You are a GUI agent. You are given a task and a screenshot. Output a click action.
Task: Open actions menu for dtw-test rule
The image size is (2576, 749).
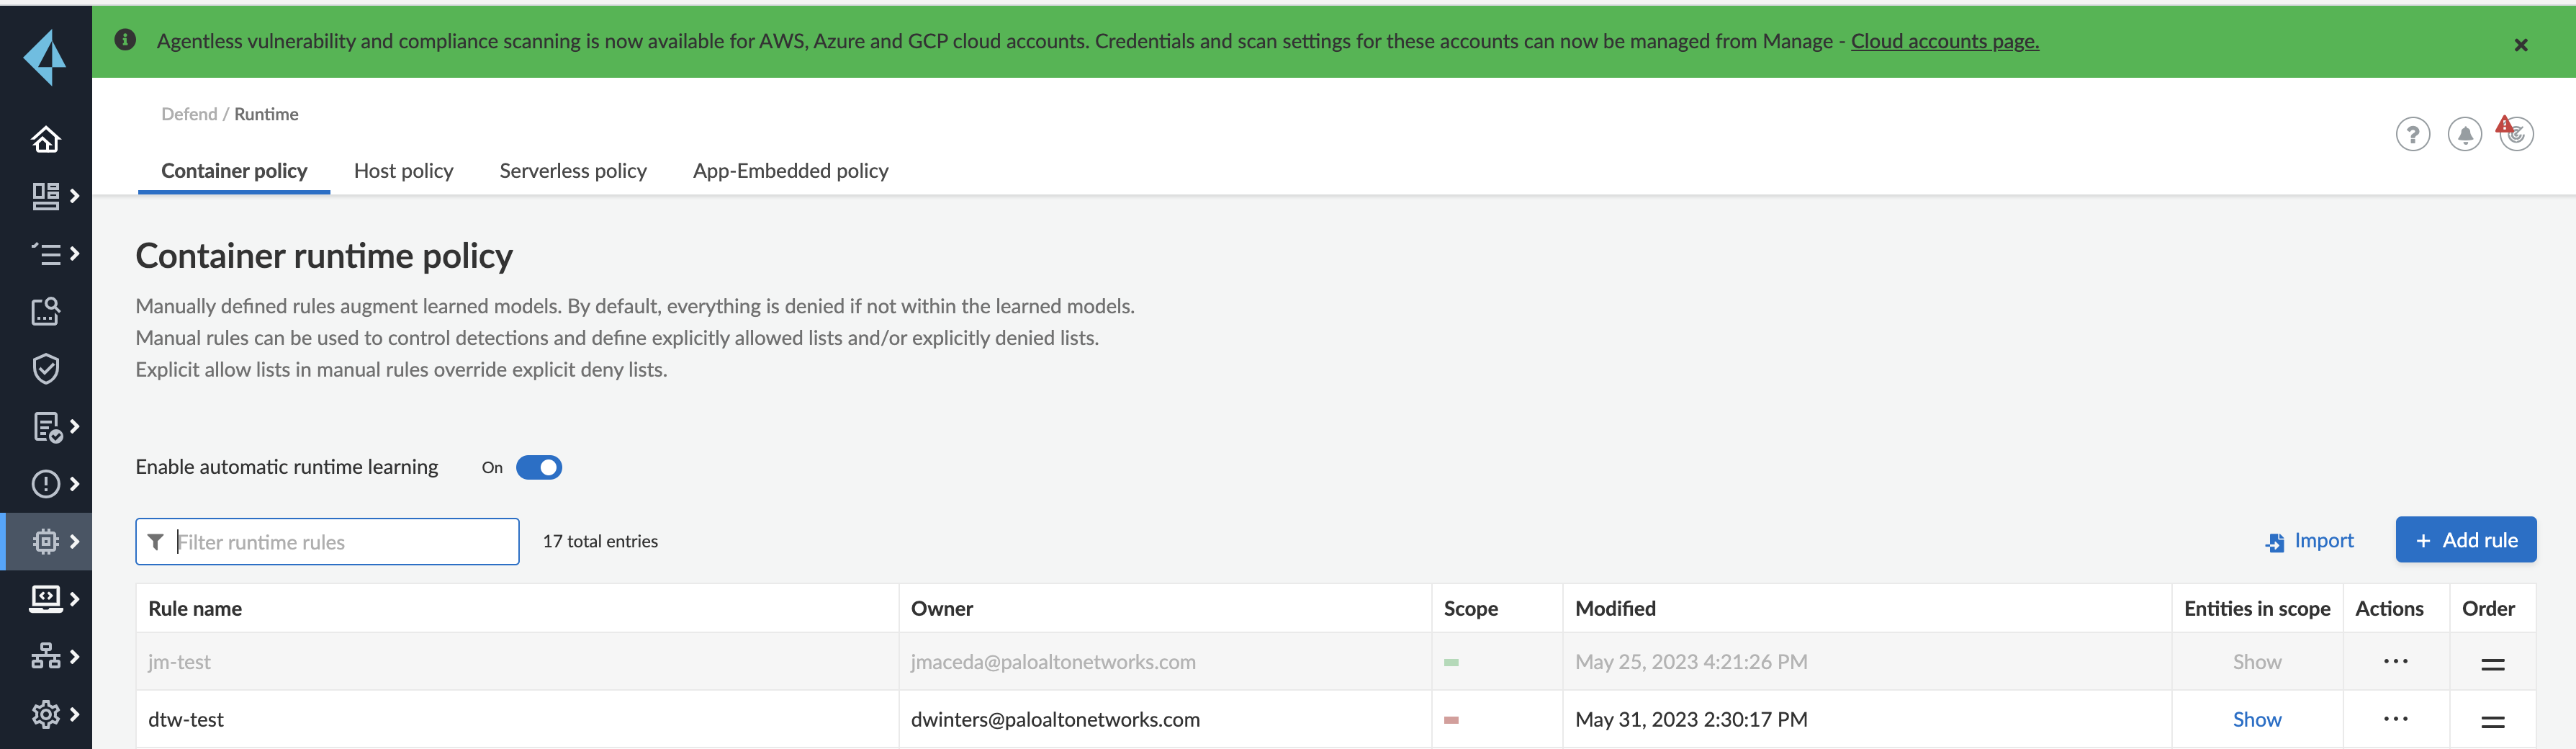(x=2395, y=719)
